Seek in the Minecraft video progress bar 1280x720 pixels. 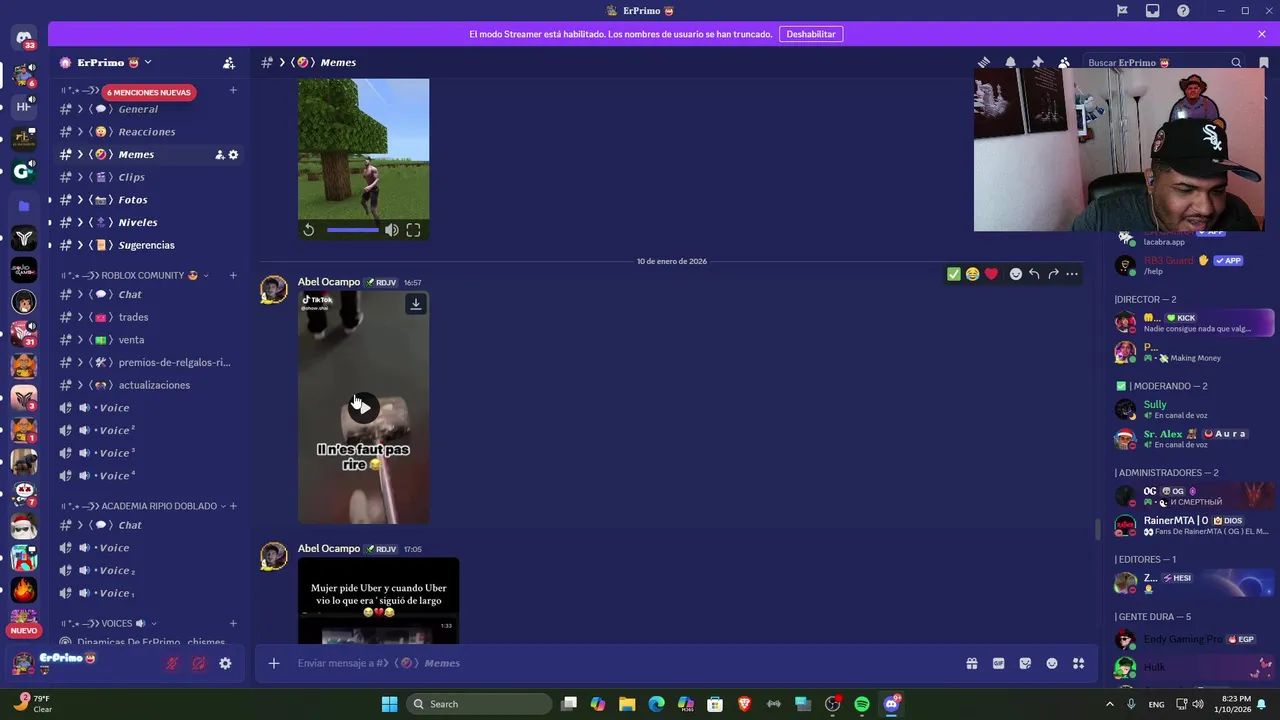pyautogui.click(x=353, y=230)
